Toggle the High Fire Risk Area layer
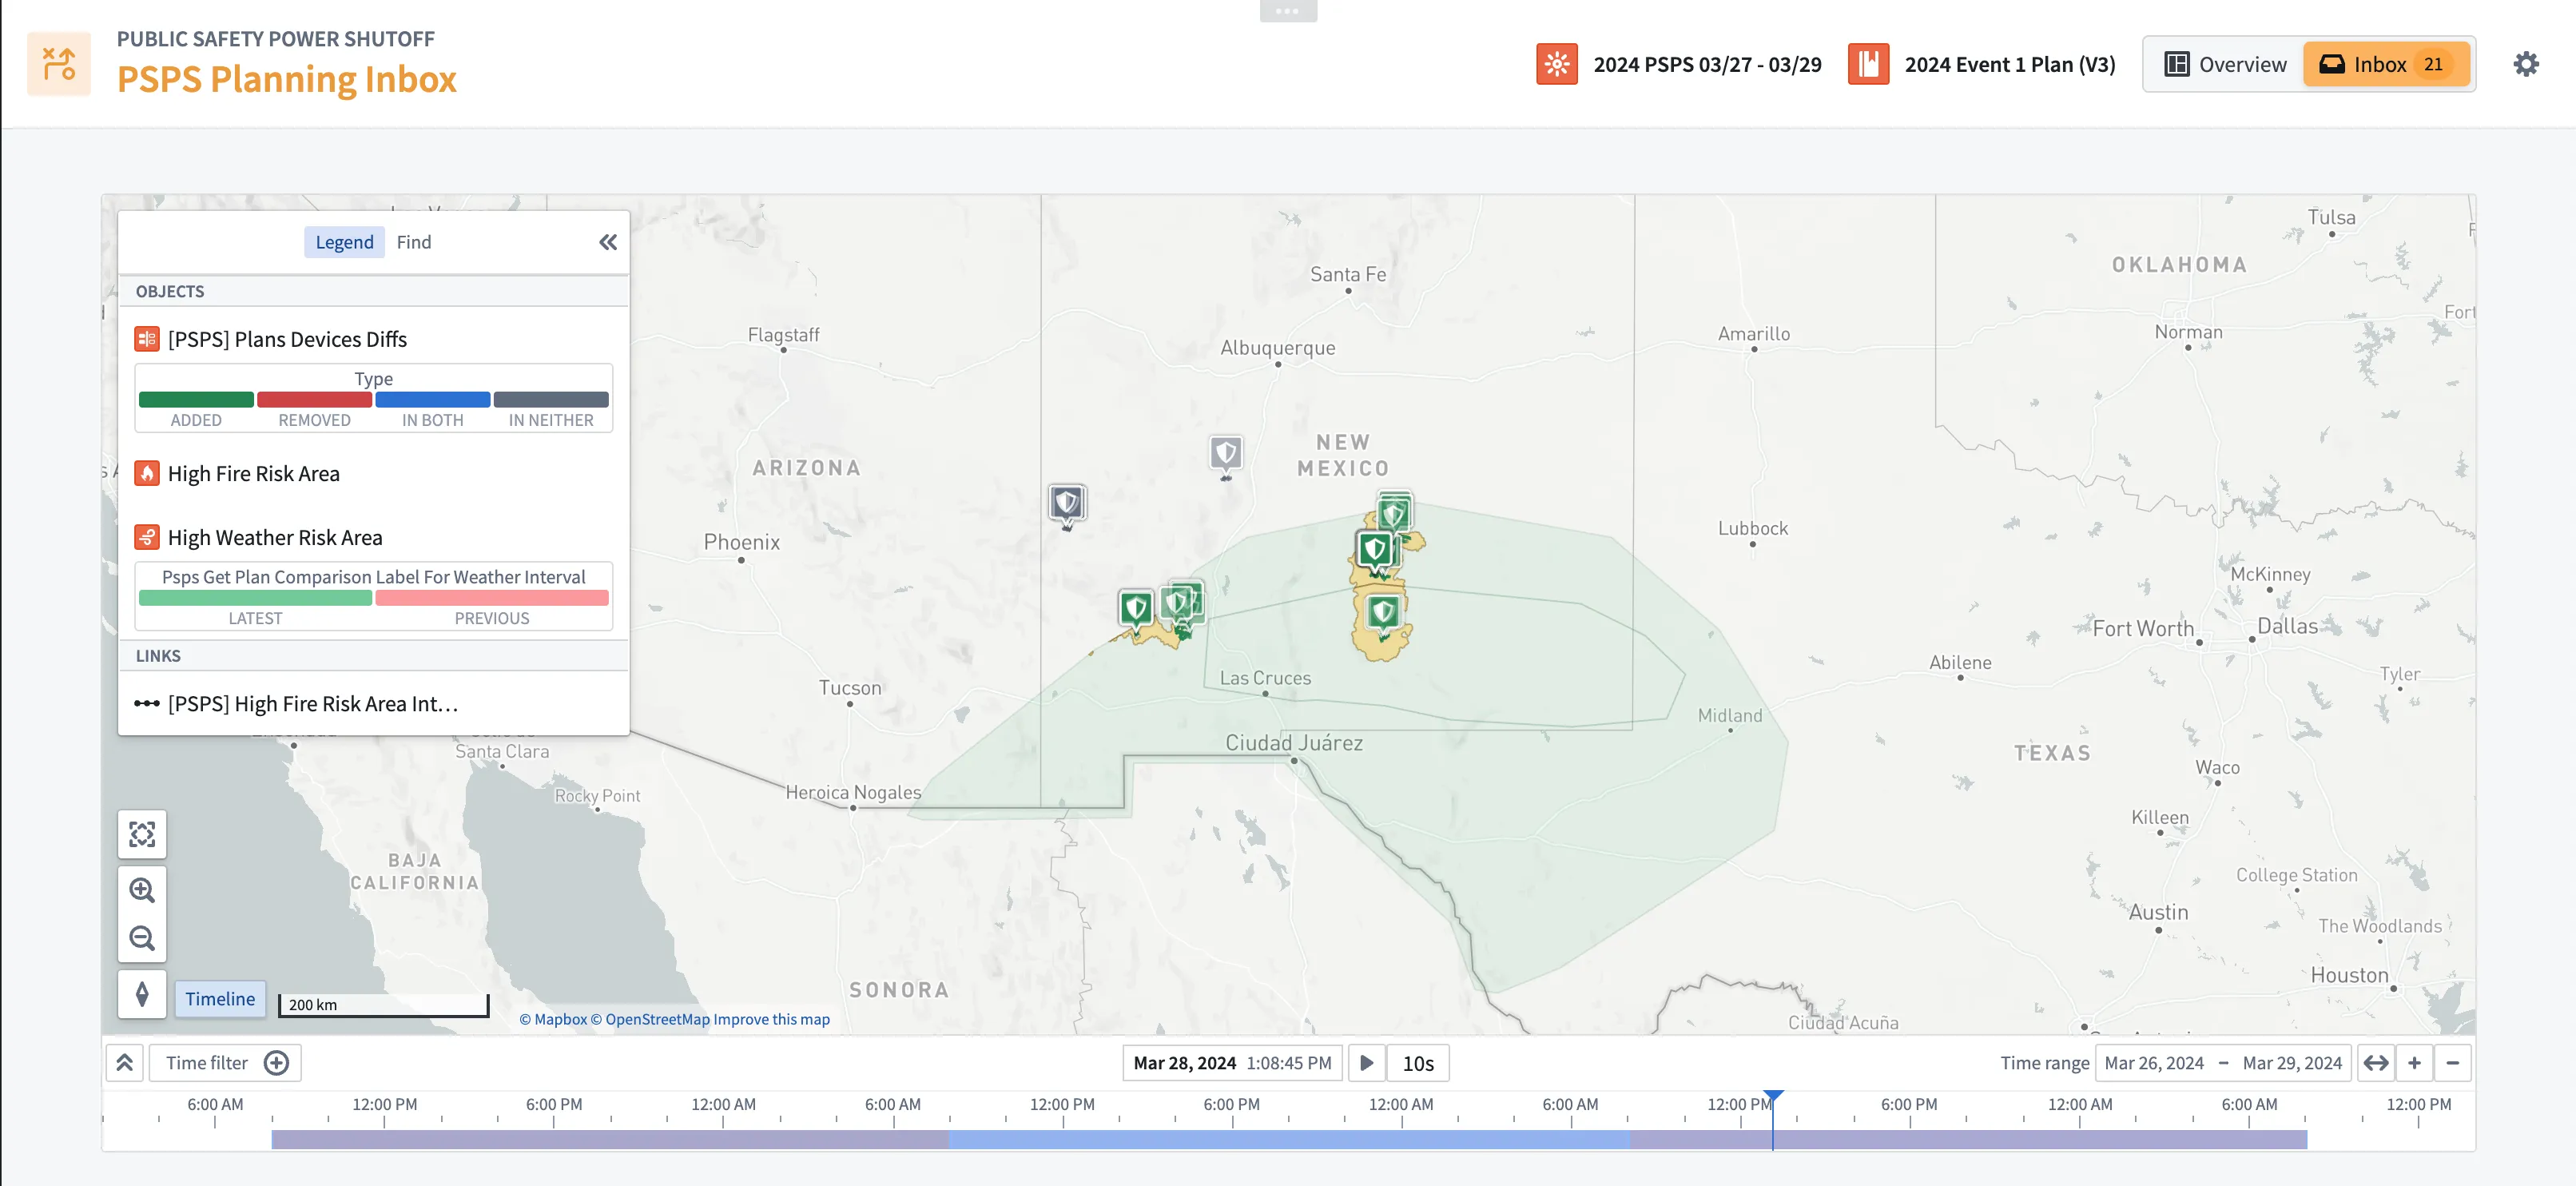The width and height of the screenshot is (2576, 1186). tap(253, 473)
